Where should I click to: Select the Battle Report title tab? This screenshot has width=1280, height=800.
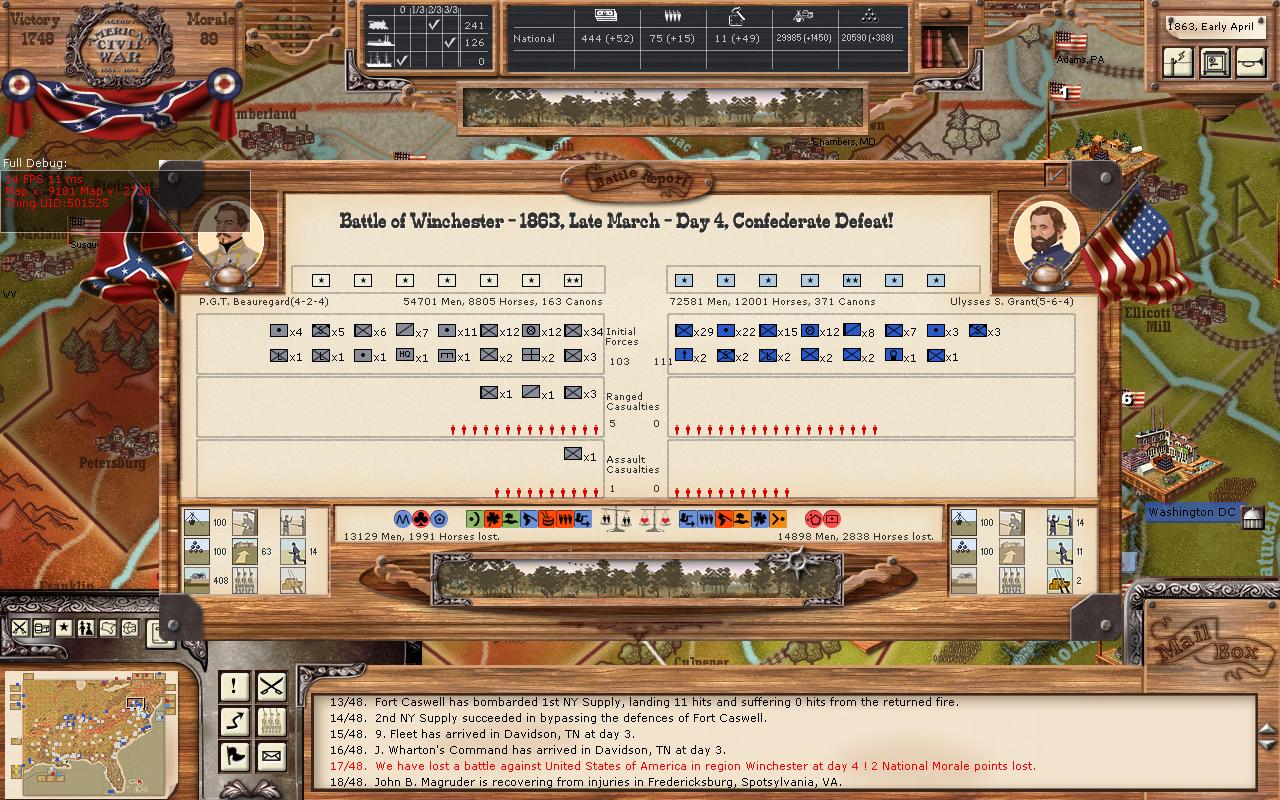coord(639,181)
